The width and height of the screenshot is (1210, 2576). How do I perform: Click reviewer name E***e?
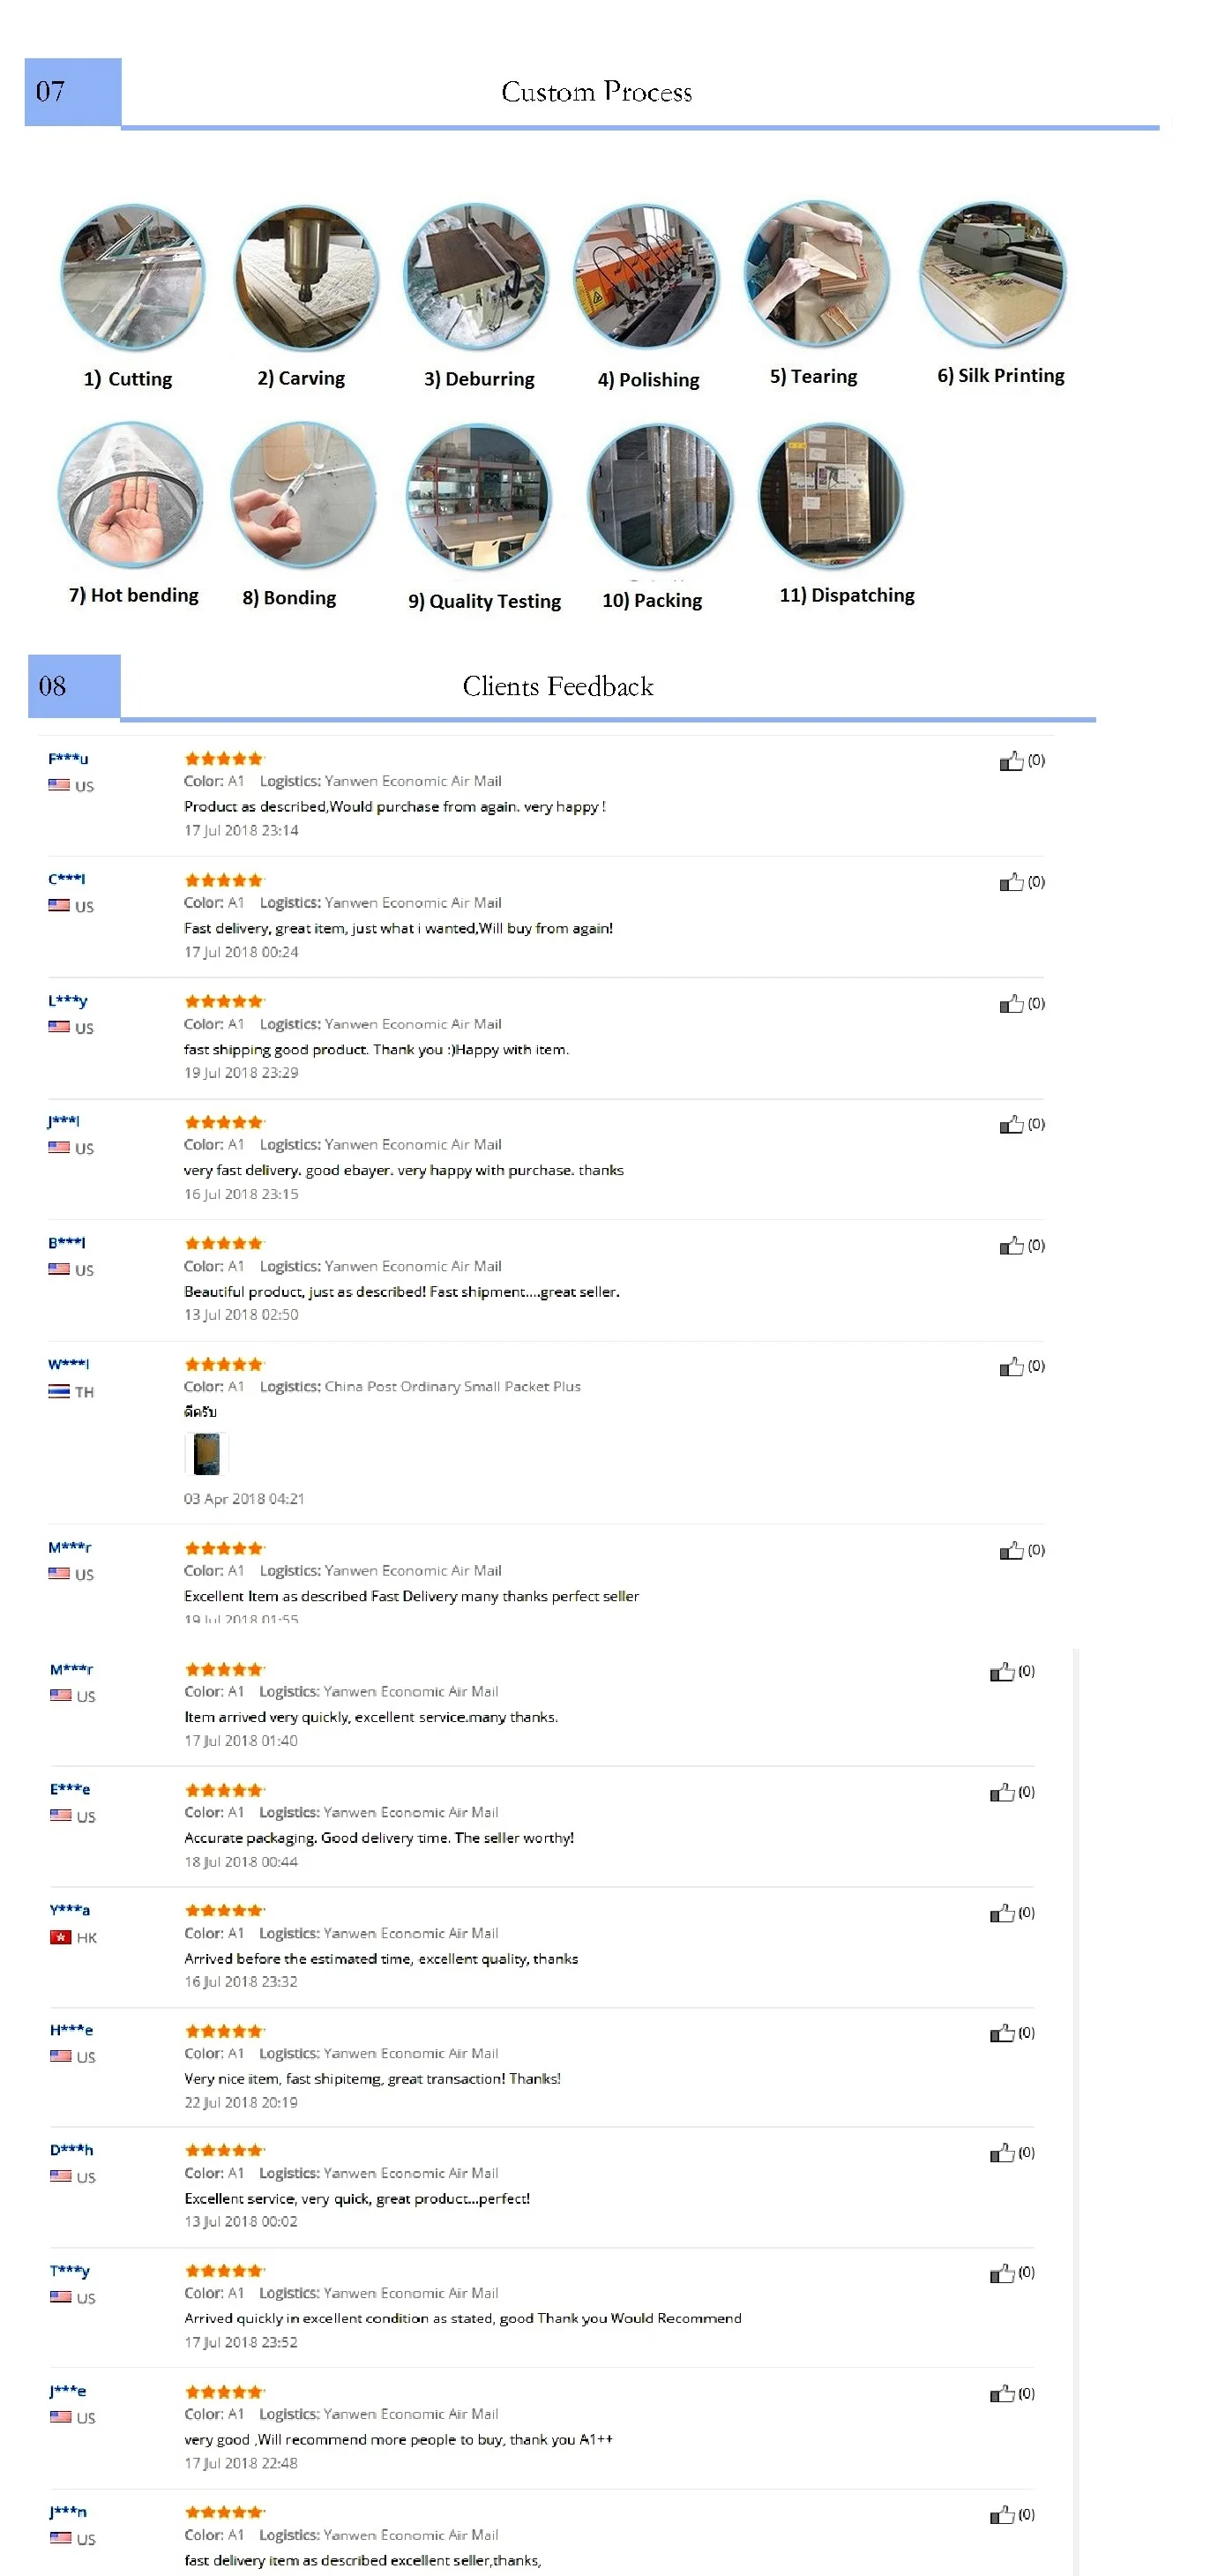70,1788
